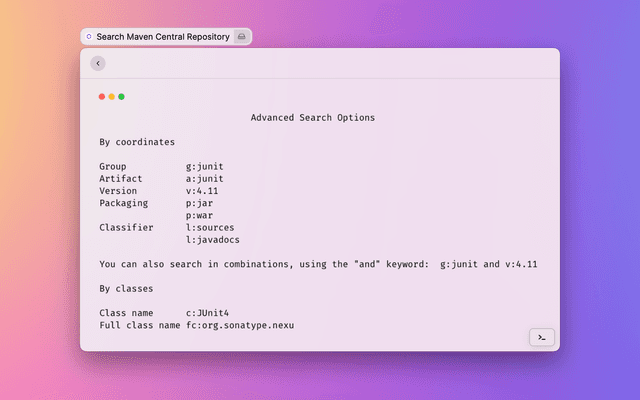Click the l:javadocs classifier example
The width and height of the screenshot is (640, 400).
pos(213,240)
